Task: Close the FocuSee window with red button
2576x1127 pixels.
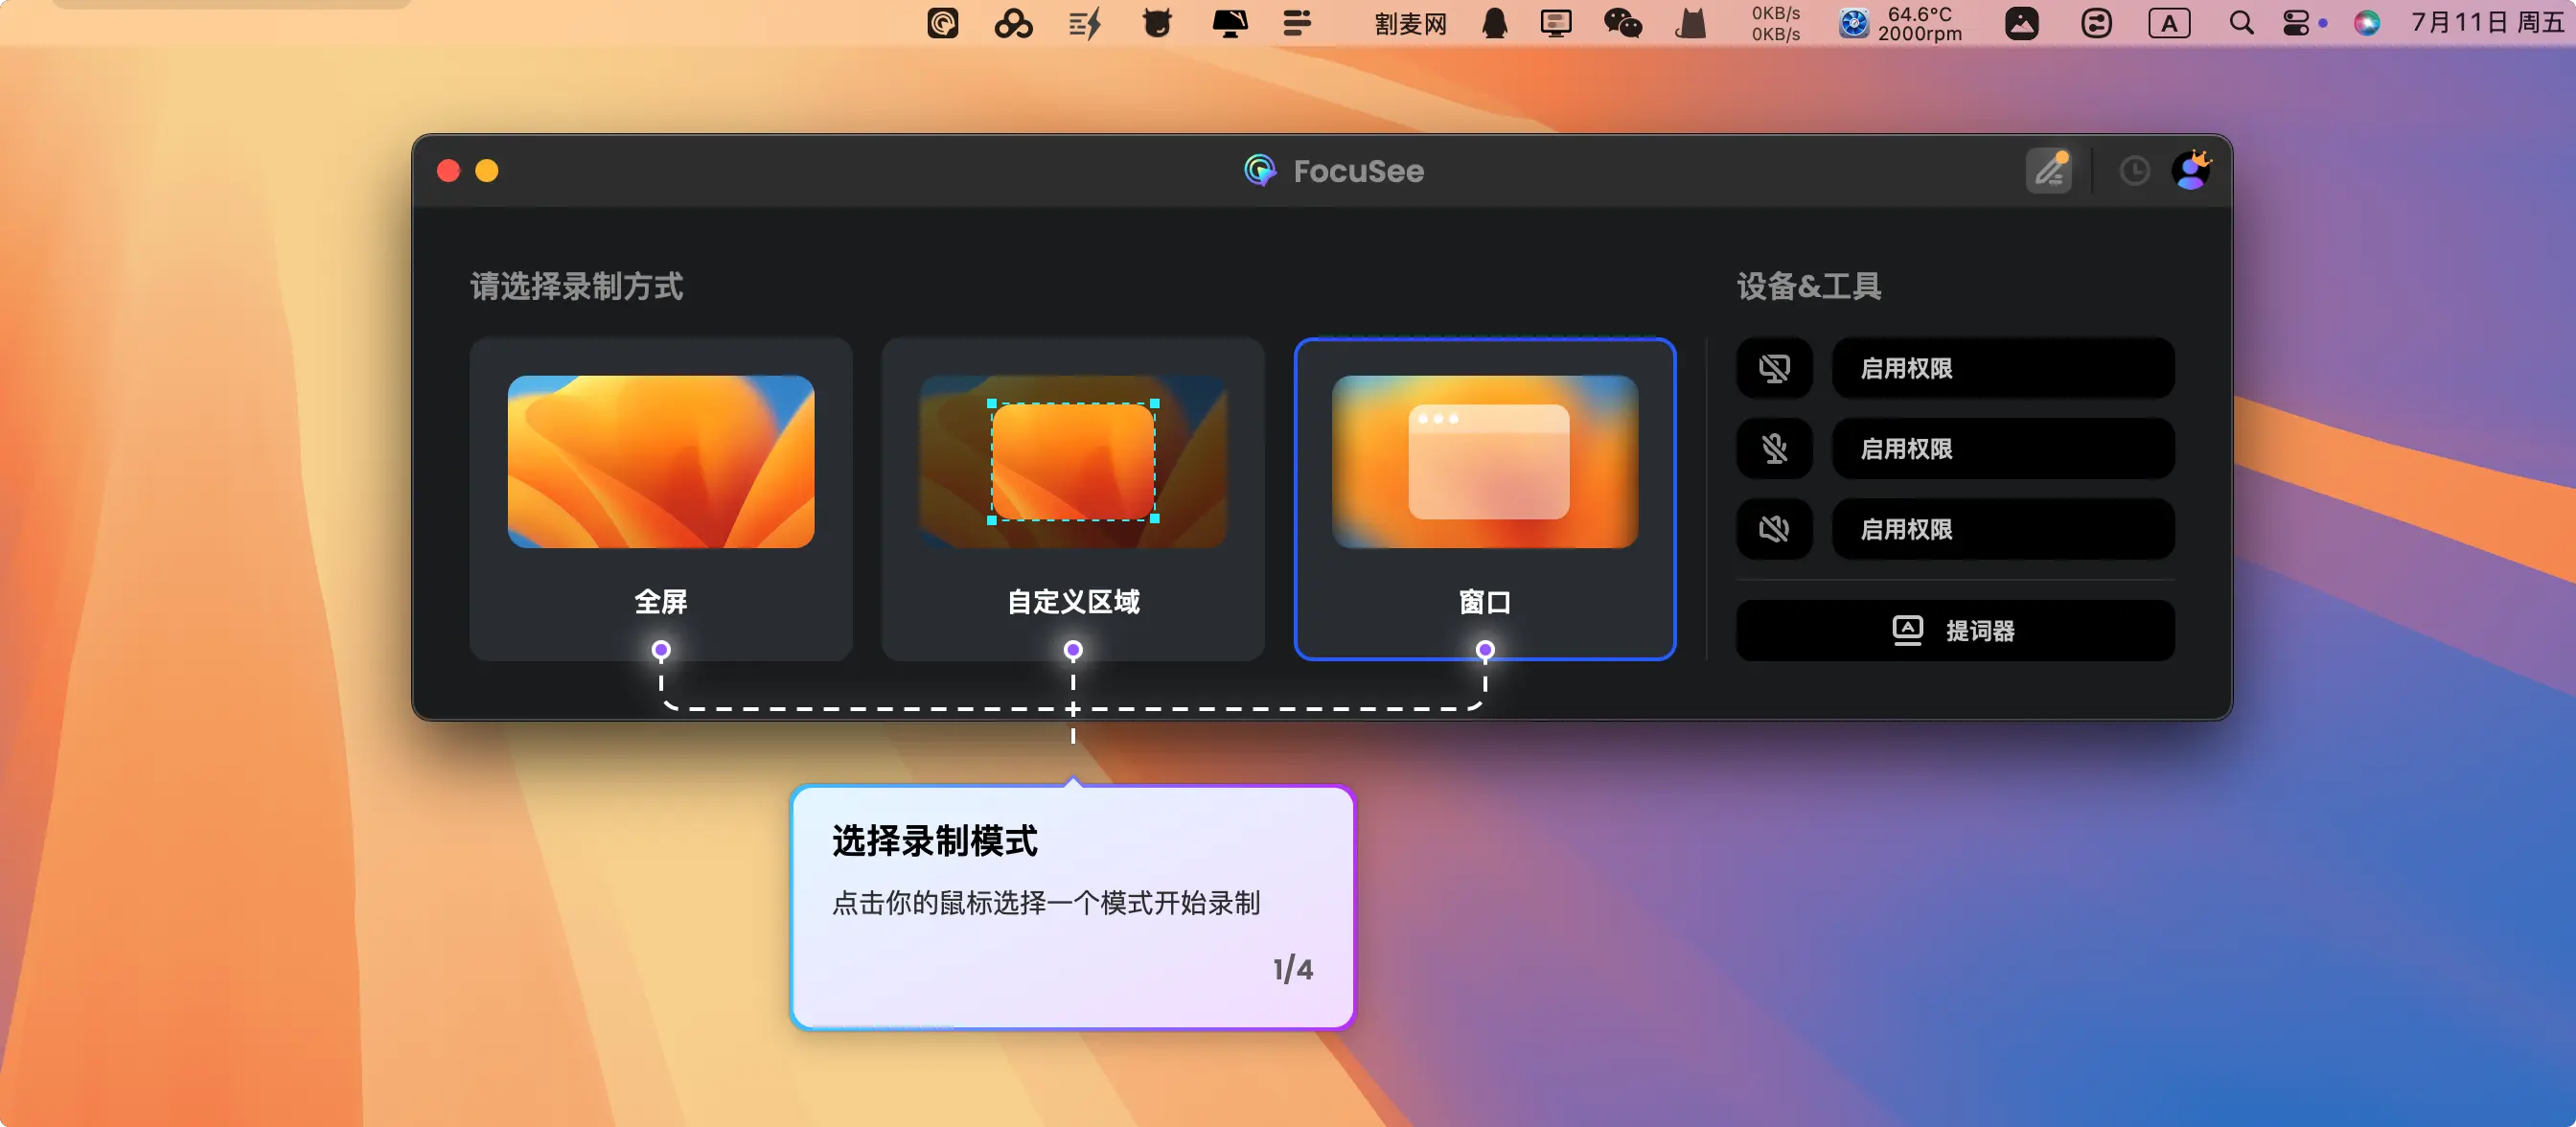Action: pos(449,171)
